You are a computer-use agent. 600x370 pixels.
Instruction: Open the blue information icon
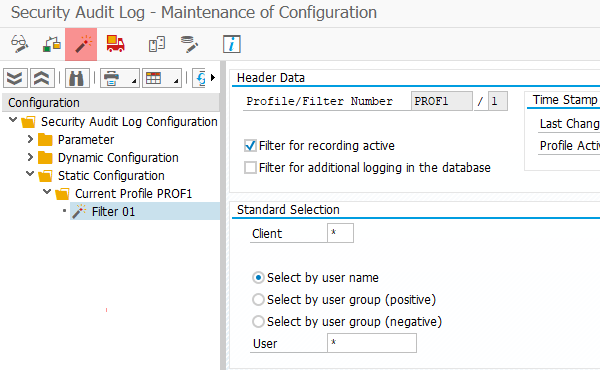(232, 44)
